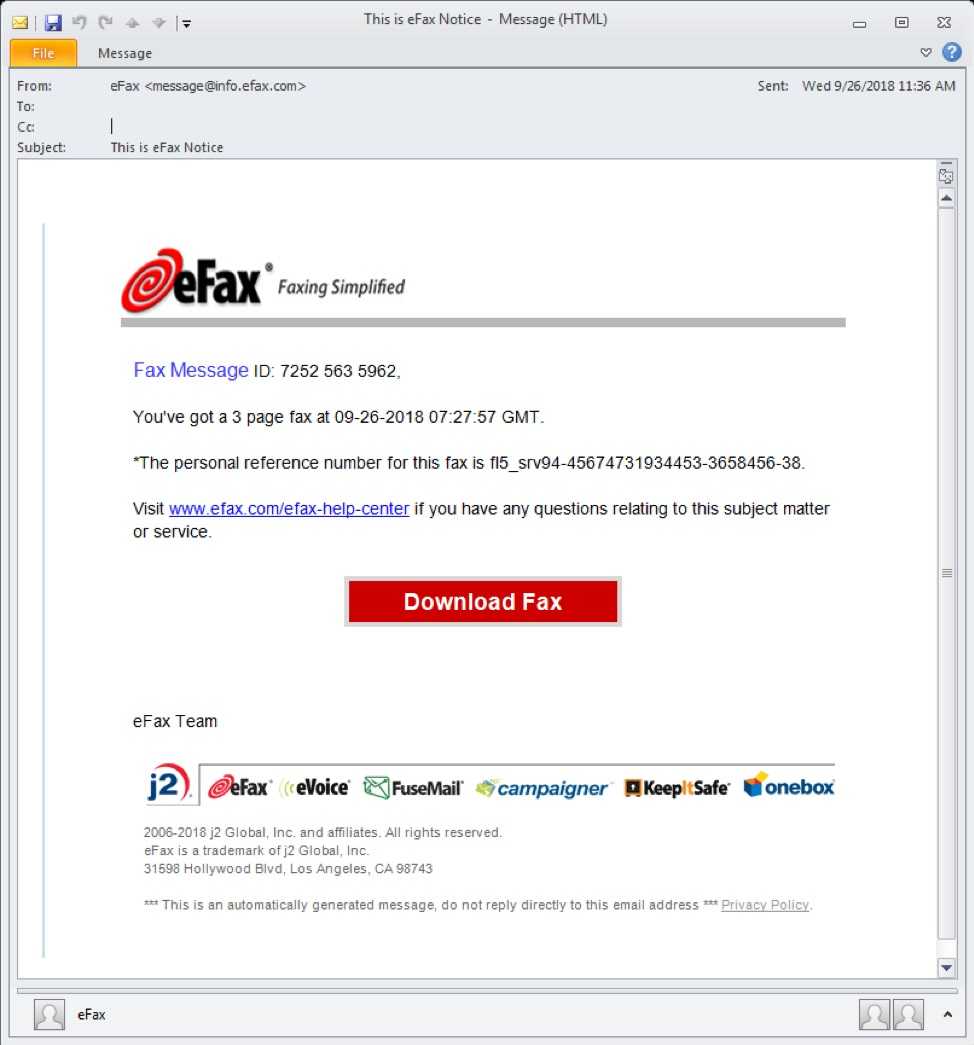Open the File tab
This screenshot has width=974, height=1045.
43,53
